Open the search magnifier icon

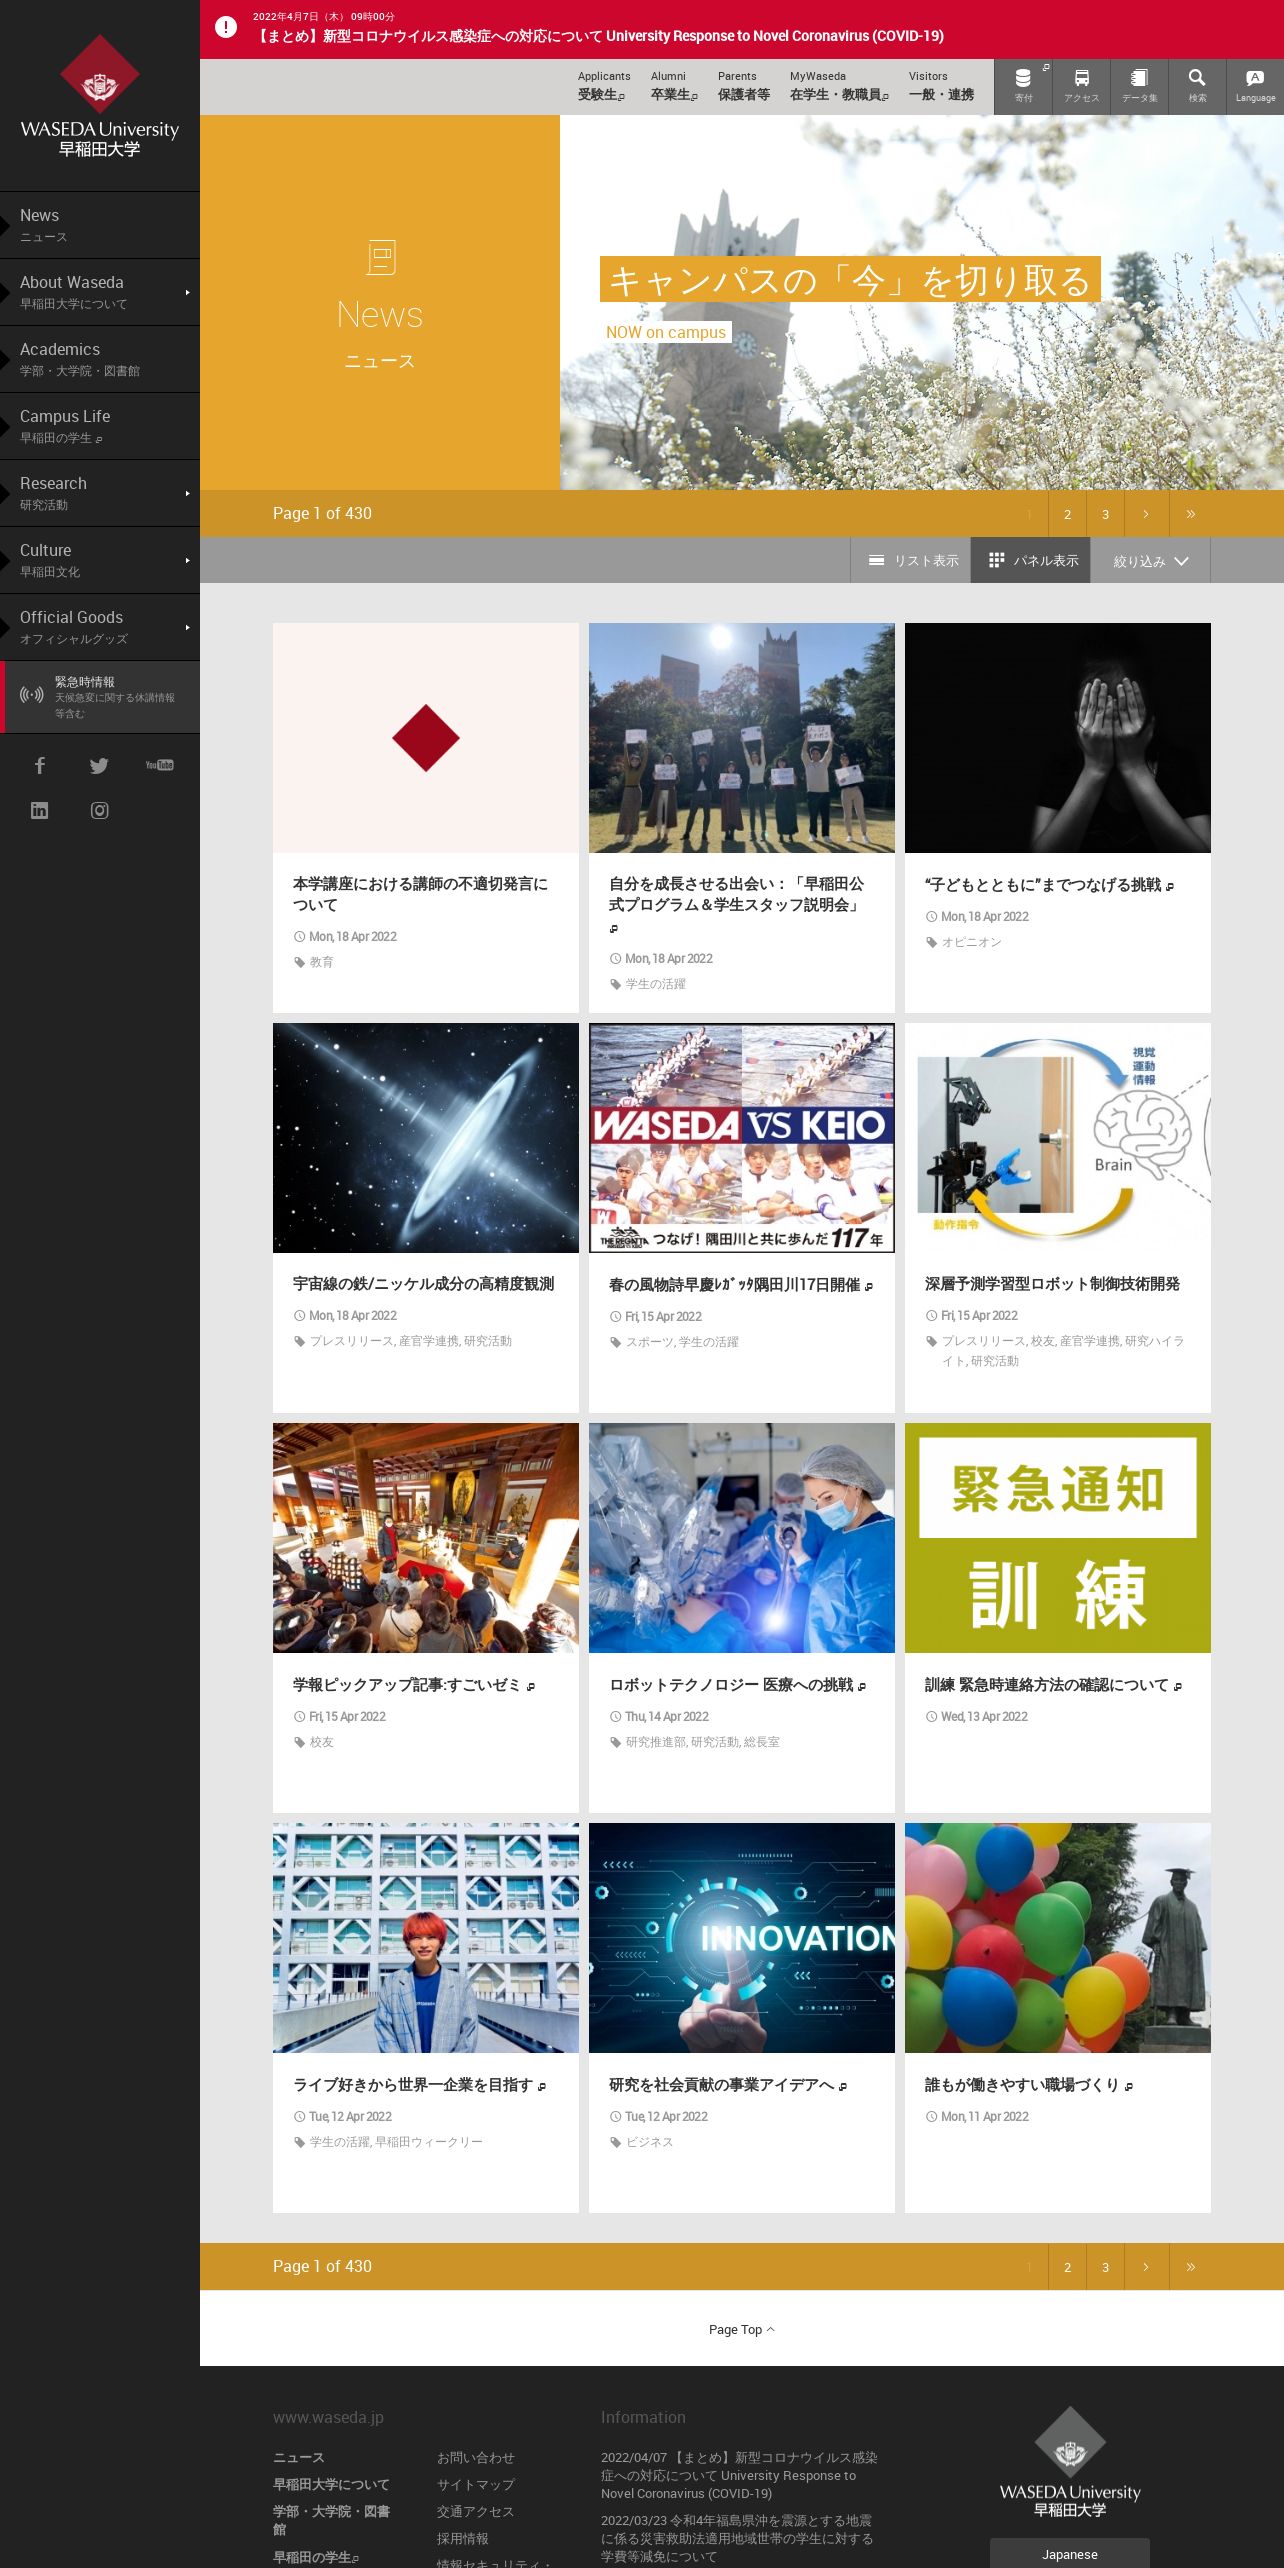coord(1197,86)
